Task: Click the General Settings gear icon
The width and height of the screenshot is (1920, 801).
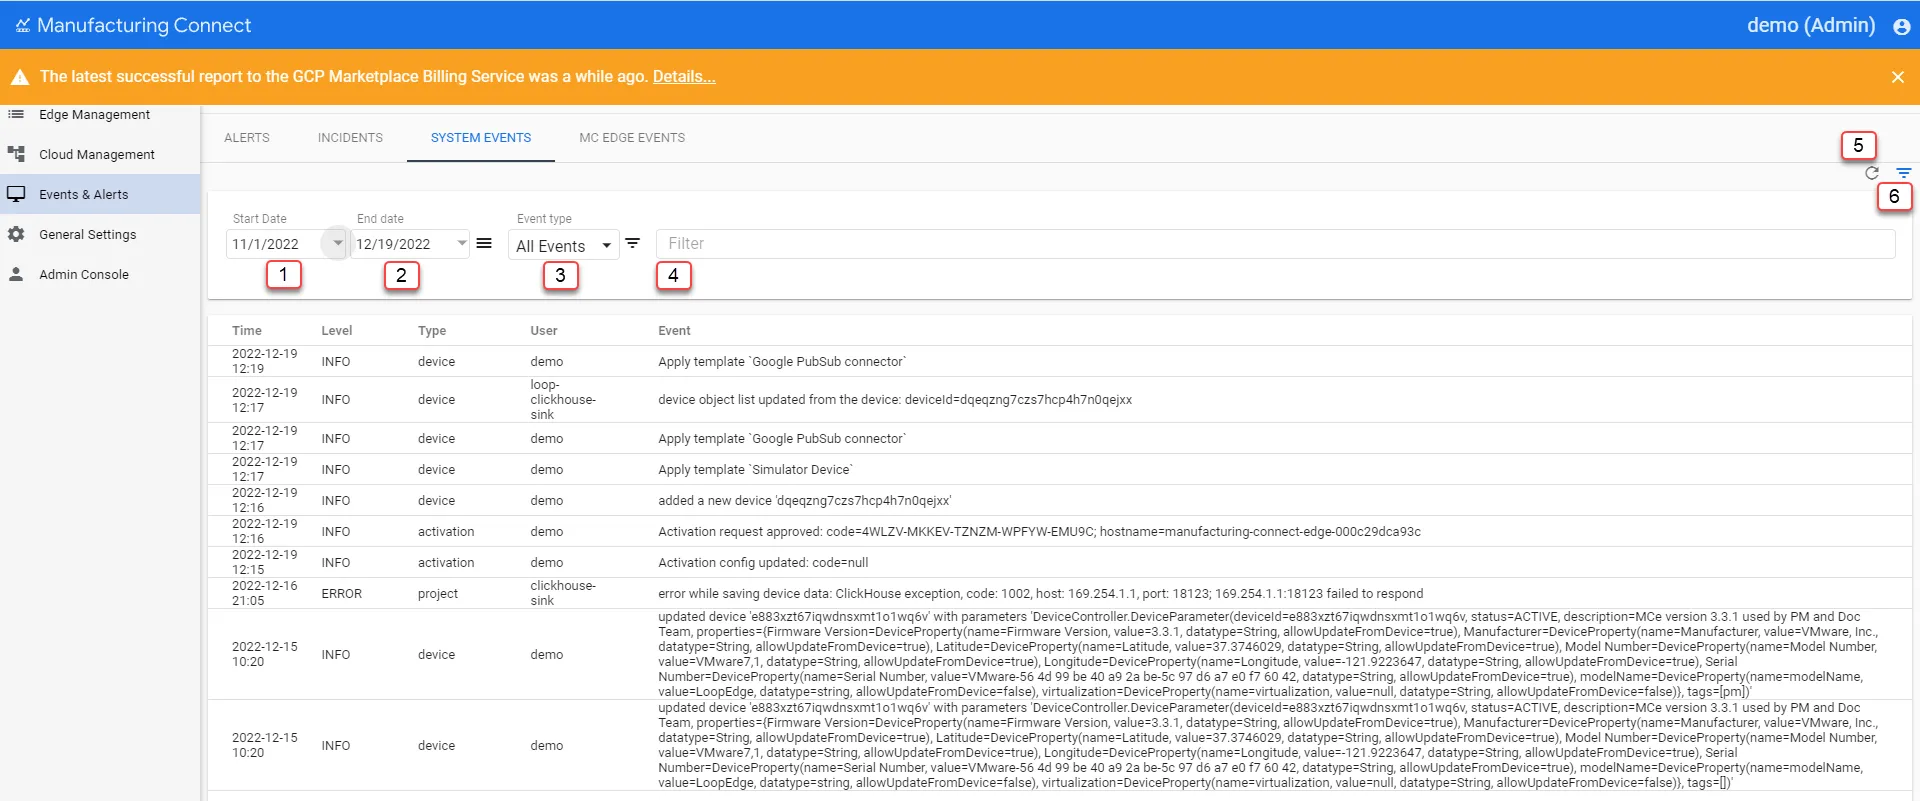Action: [16, 234]
